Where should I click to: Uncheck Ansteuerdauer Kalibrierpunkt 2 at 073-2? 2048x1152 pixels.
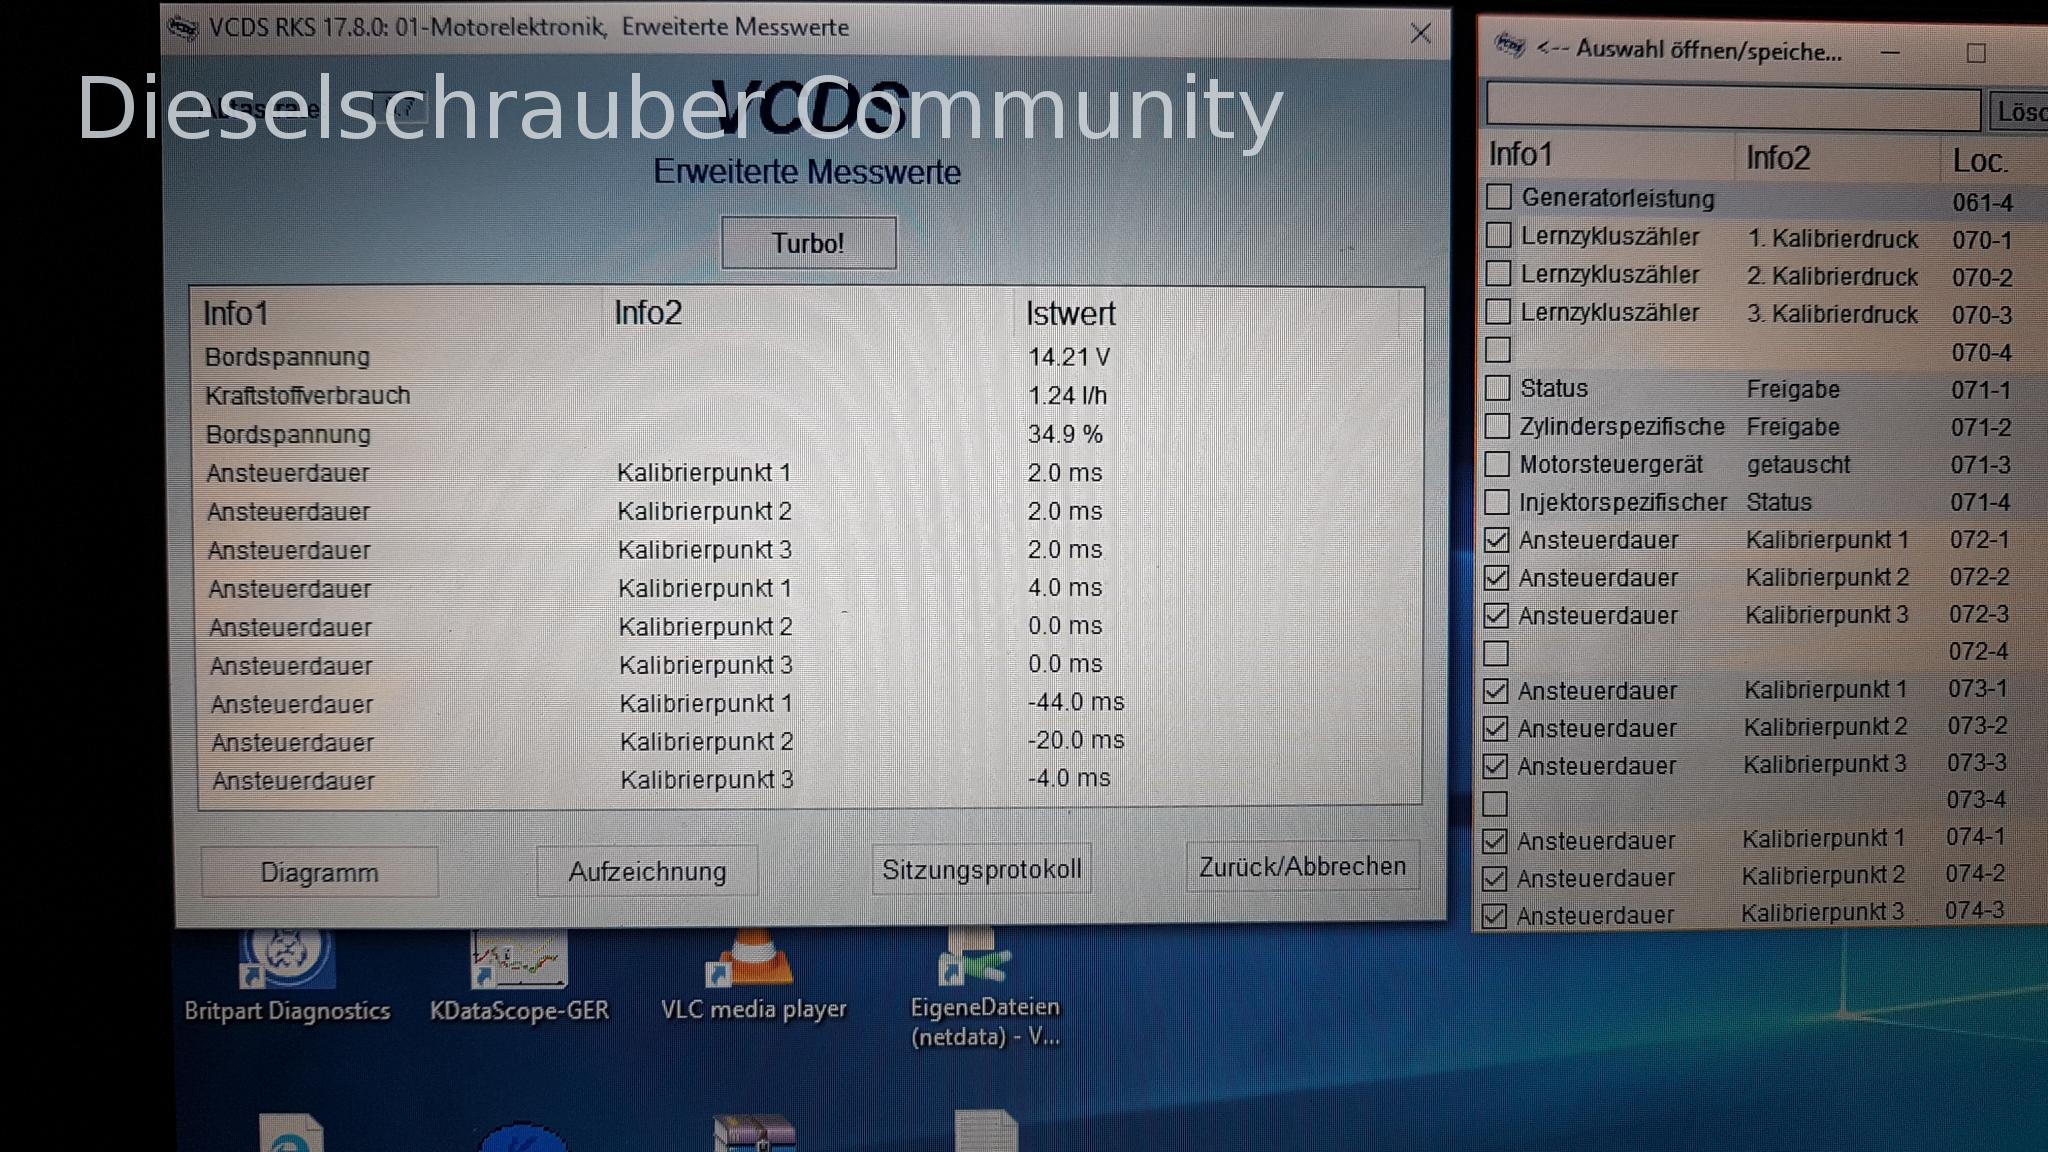[x=1495, y=728]
